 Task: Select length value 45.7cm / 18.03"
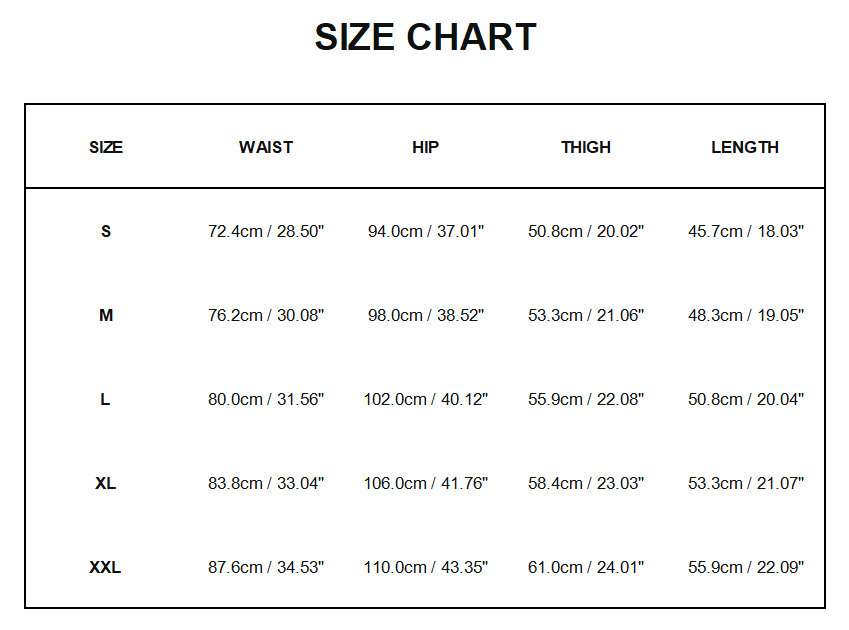[746, 231]
